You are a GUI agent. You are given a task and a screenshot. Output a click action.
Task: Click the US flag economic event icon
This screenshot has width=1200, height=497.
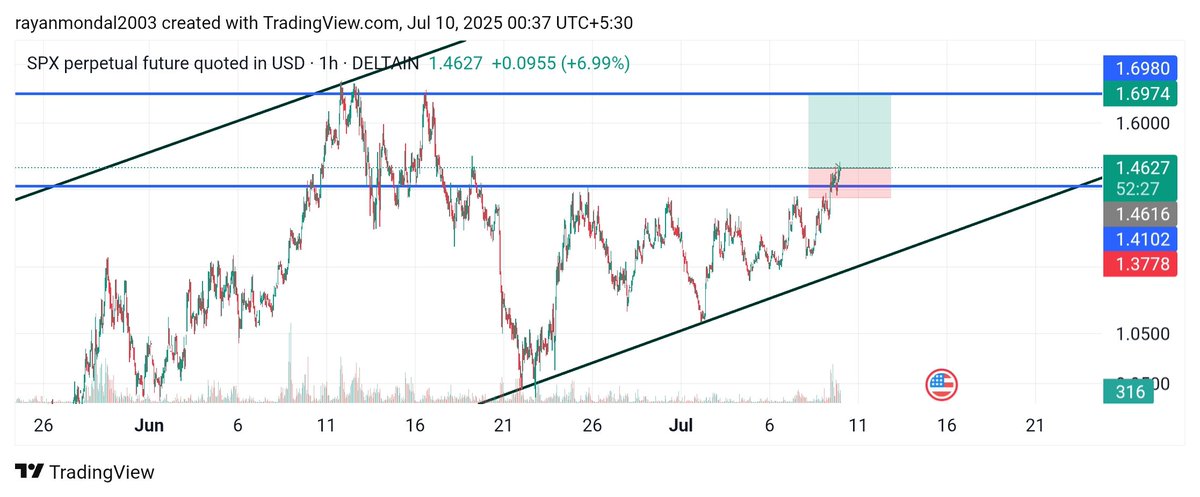click(x=942, y=384)
